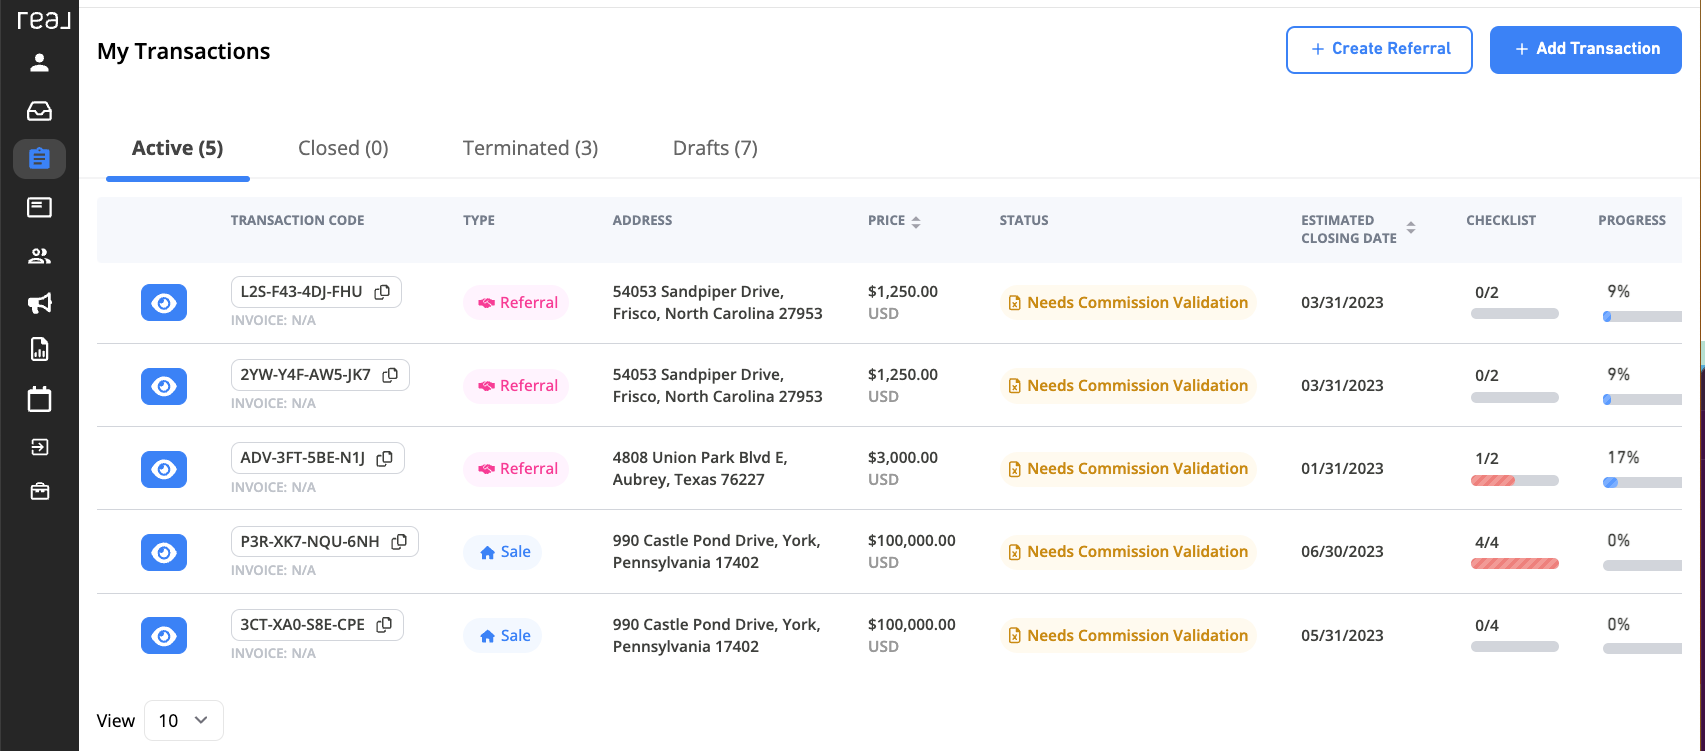The width and height of the screenshot is (1705, 751).
Task: Click Referral type badge for 2YW-Y4F-AW5-JK7
Action: coord(516,386)
